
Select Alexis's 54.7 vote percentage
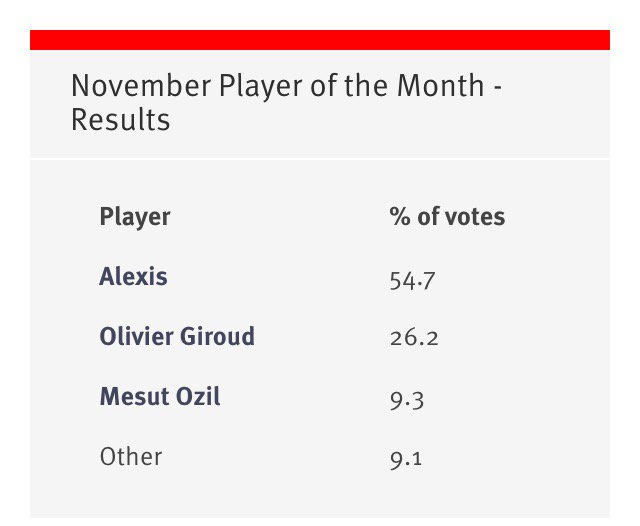click(412, 281)
